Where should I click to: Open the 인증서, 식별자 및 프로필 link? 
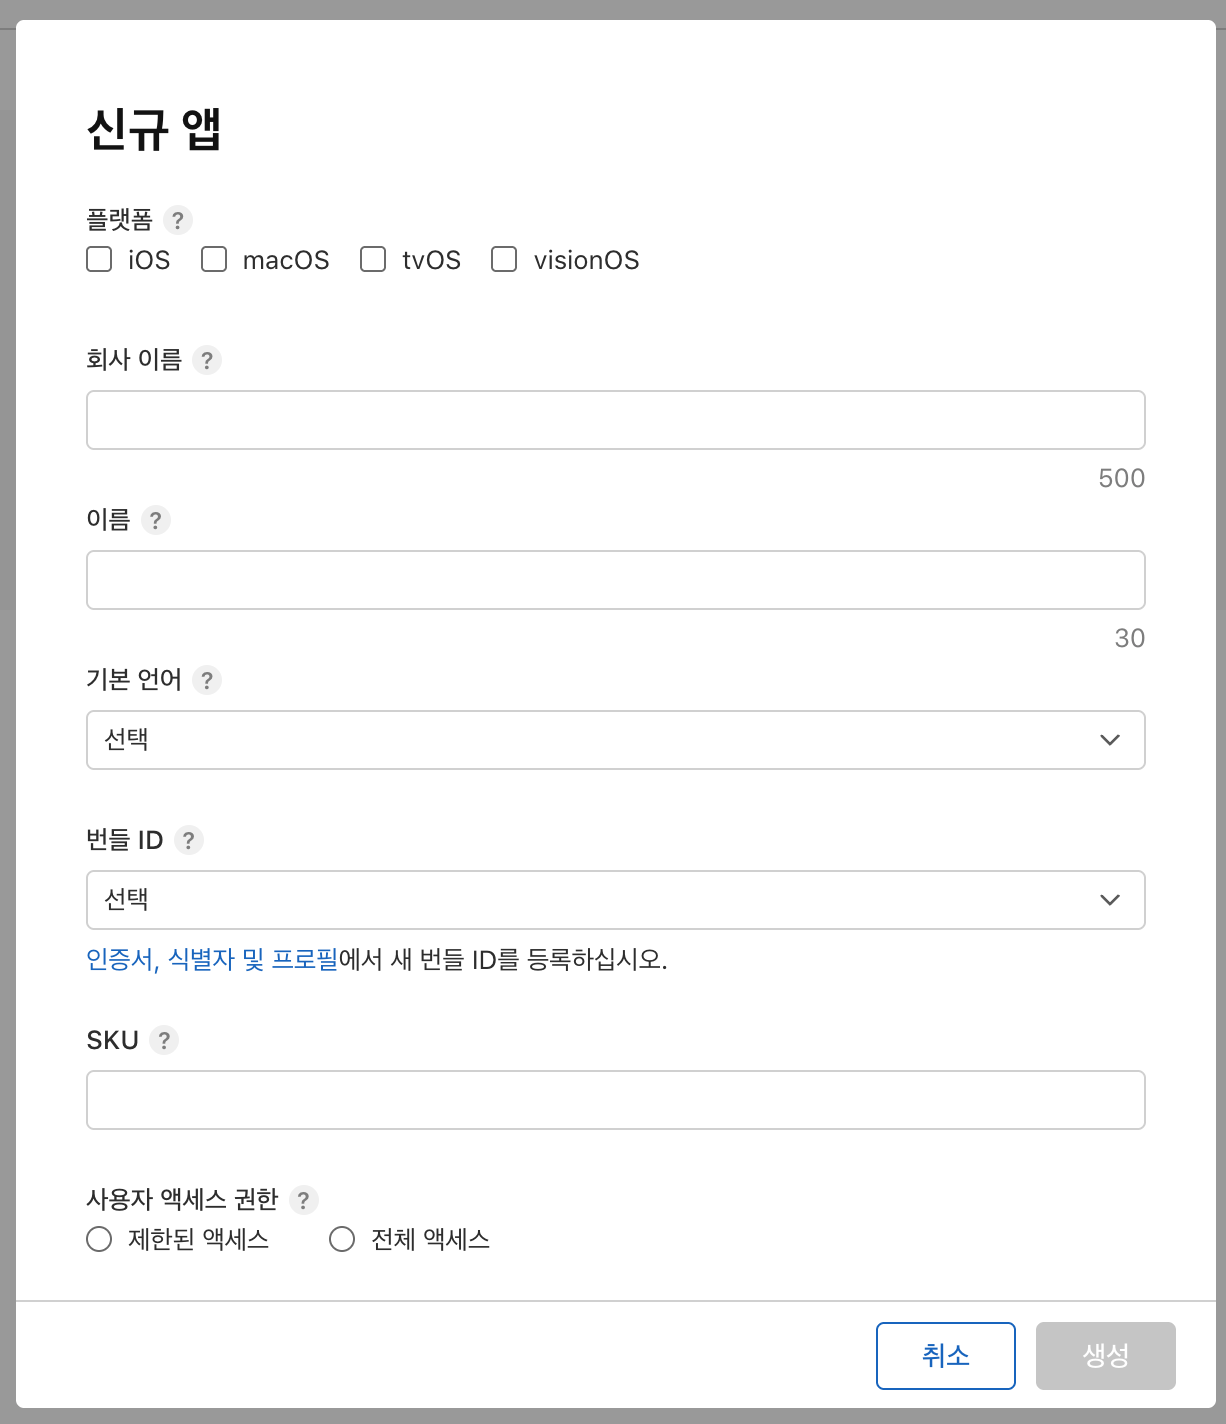pos(212,960)
